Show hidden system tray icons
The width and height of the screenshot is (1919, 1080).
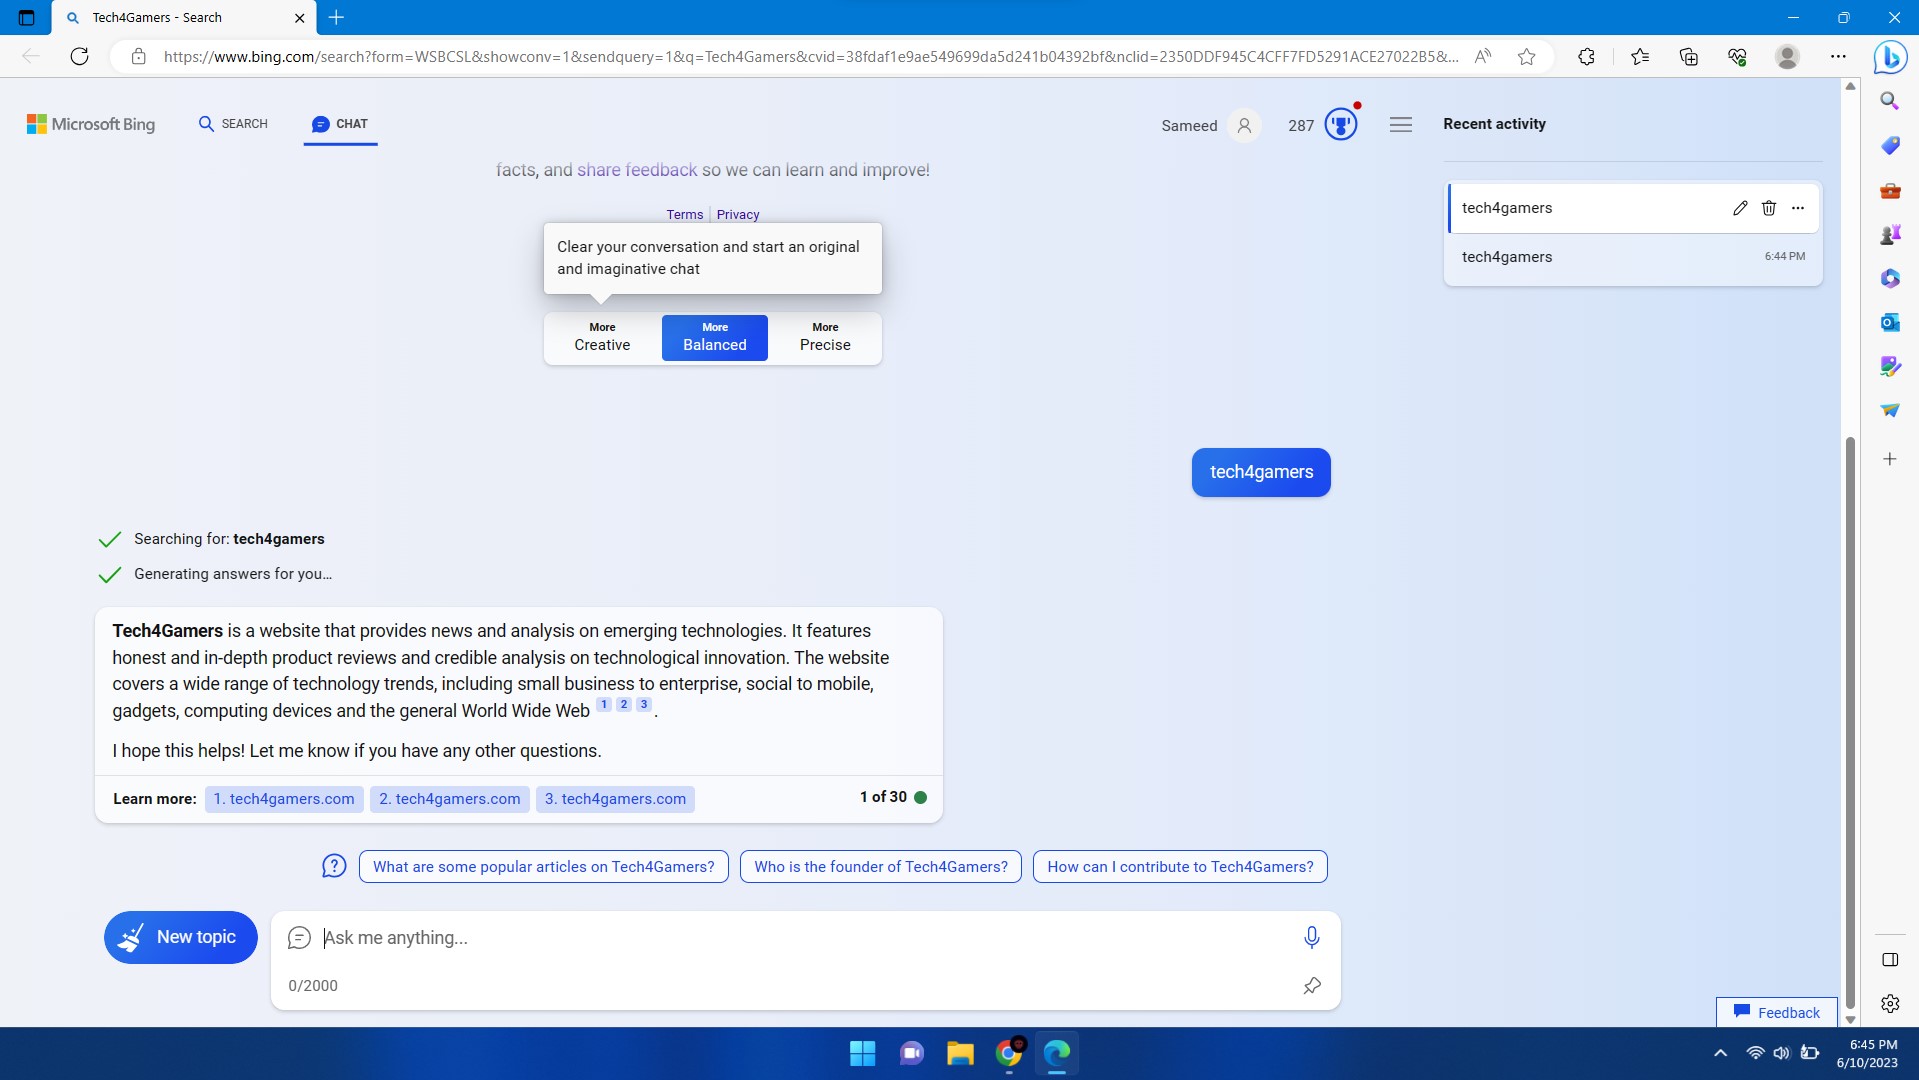point(1720,1053)
